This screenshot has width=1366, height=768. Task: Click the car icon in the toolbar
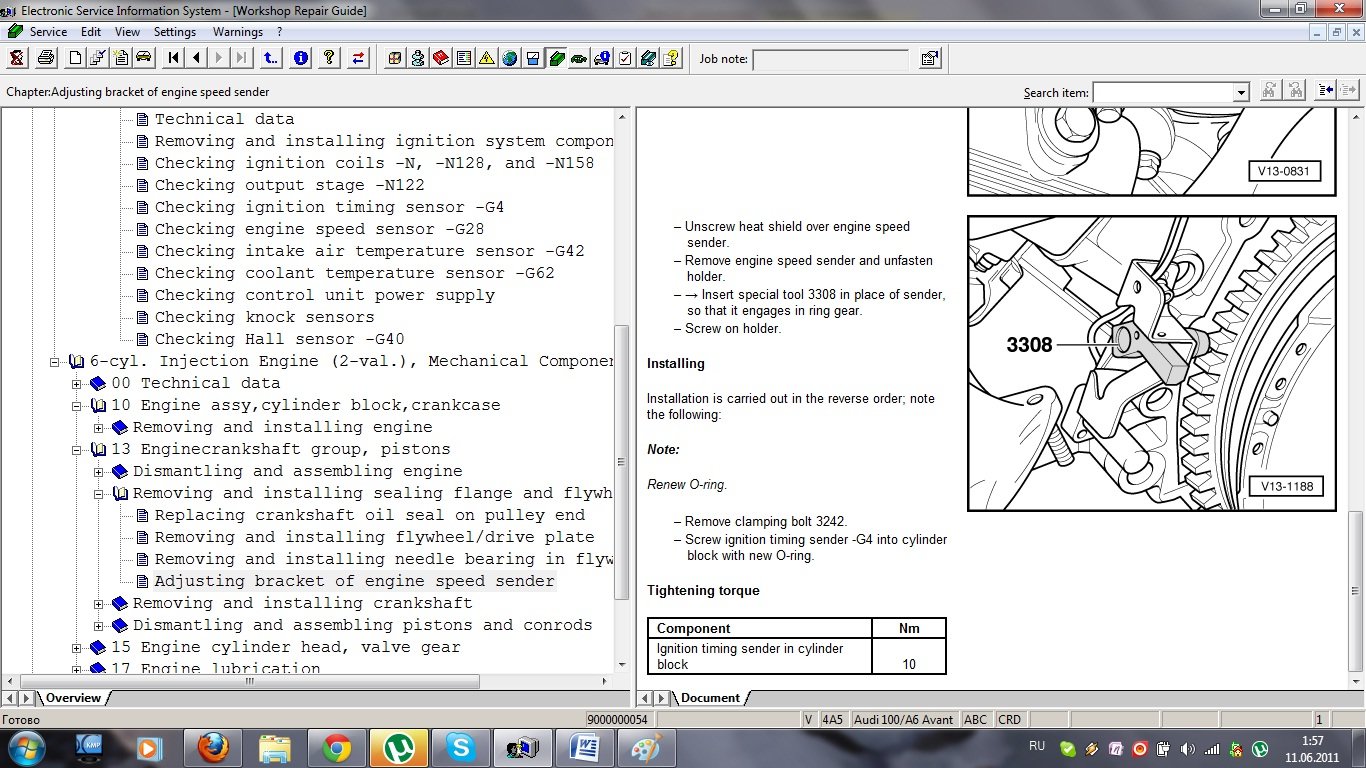[x=143, y=58]
